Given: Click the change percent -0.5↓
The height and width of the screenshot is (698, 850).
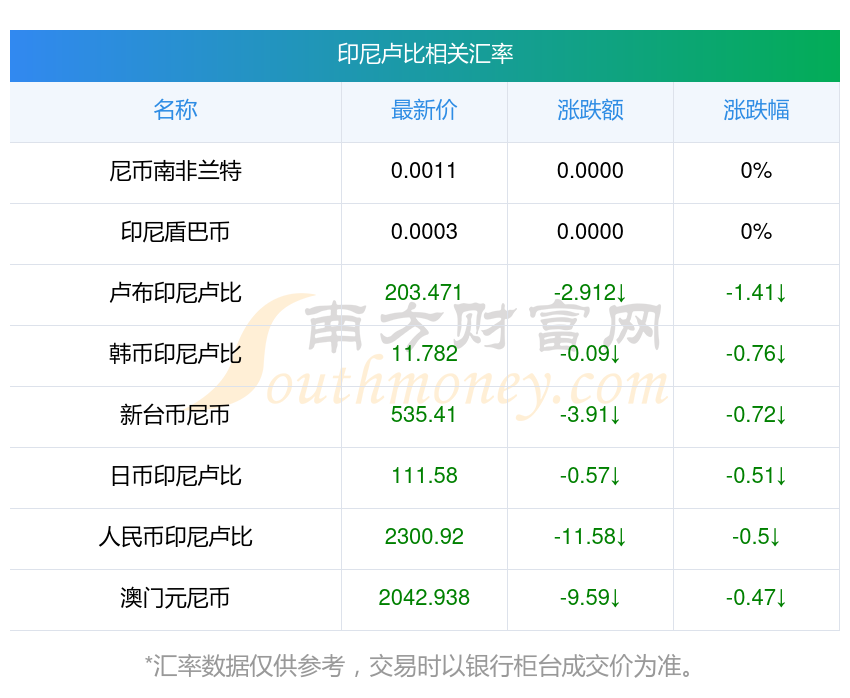Looking at the screenshot, I should 756,537.
